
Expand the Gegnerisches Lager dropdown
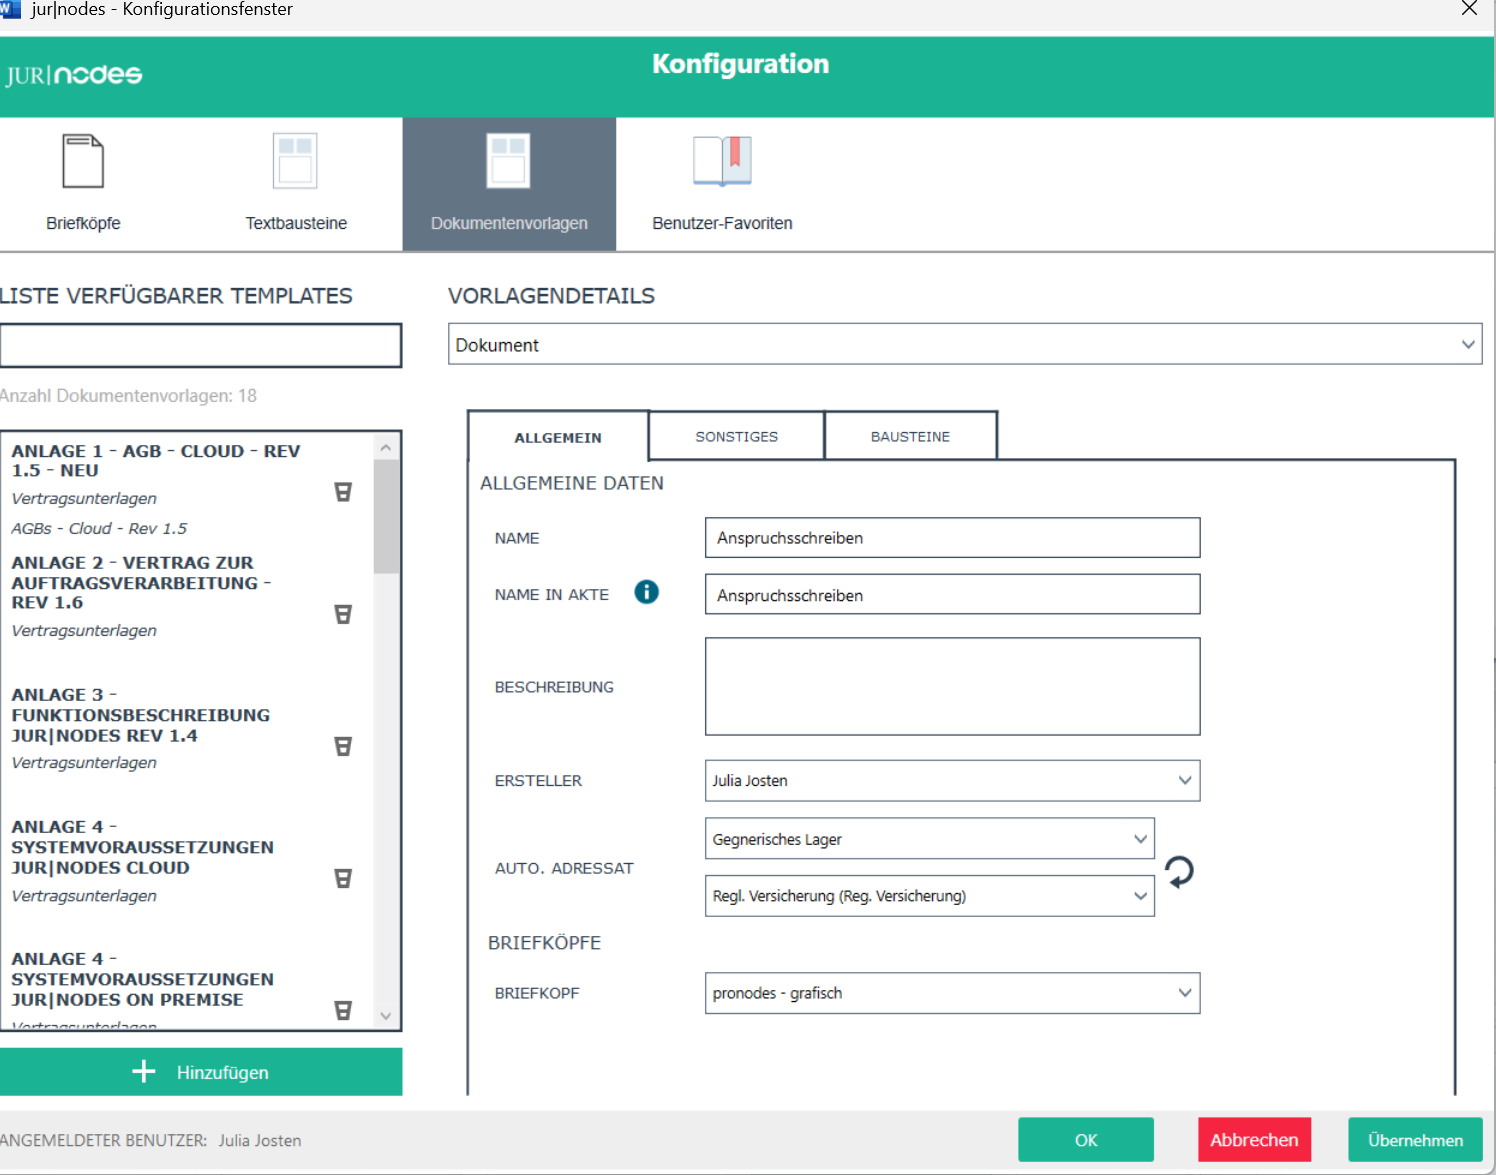pos(1139,839)
